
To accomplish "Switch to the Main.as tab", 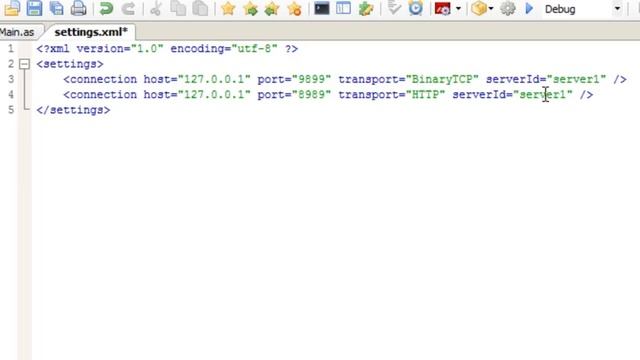I will click(18, 32).
